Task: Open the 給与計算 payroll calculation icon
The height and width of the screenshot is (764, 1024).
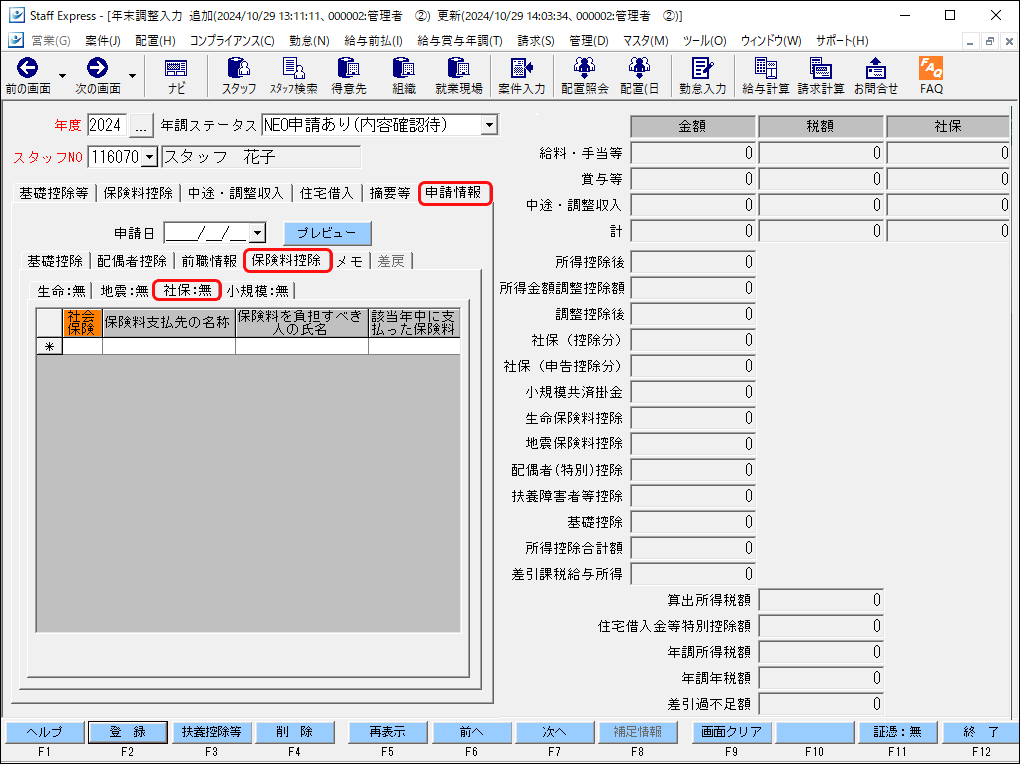Action: pyautogui.click(x=765, y=76)
